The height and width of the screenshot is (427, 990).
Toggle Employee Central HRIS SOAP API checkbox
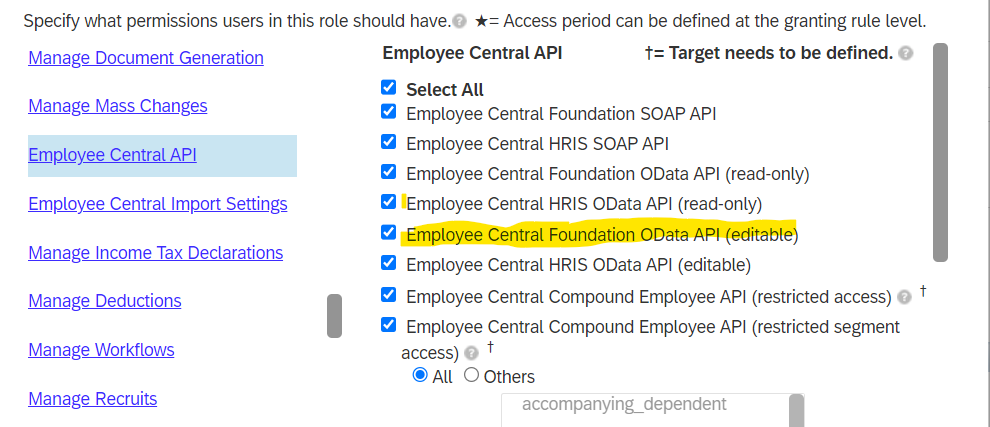389,142
